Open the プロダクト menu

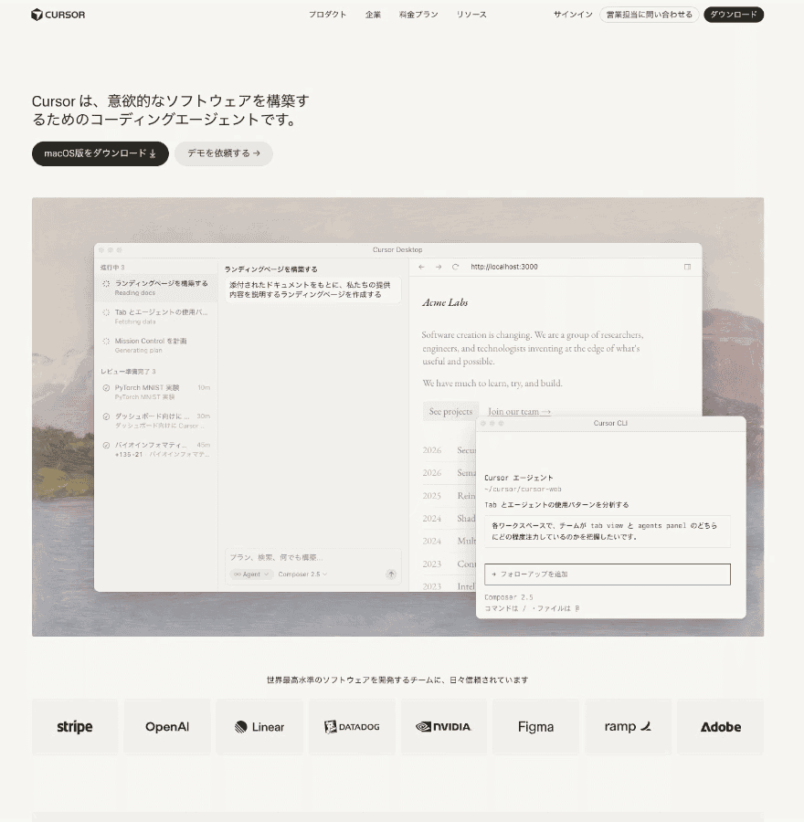[x=328, y=15]
